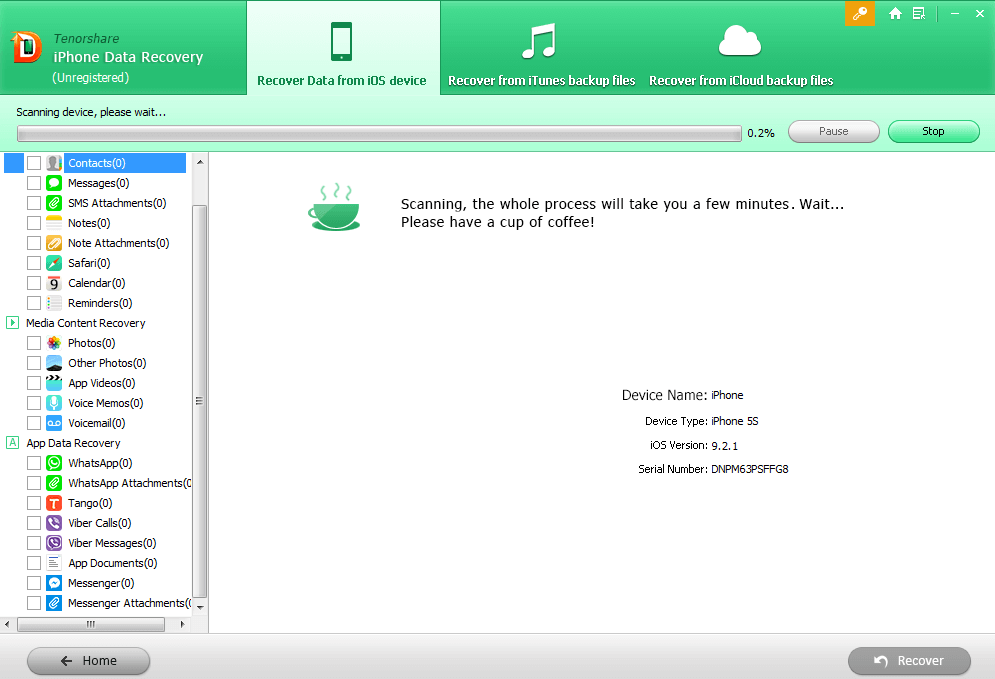This screenshot has height=679, width=995.
Task: Click the serial number DNPM63PSFFG8
Action: click(749, 469)
